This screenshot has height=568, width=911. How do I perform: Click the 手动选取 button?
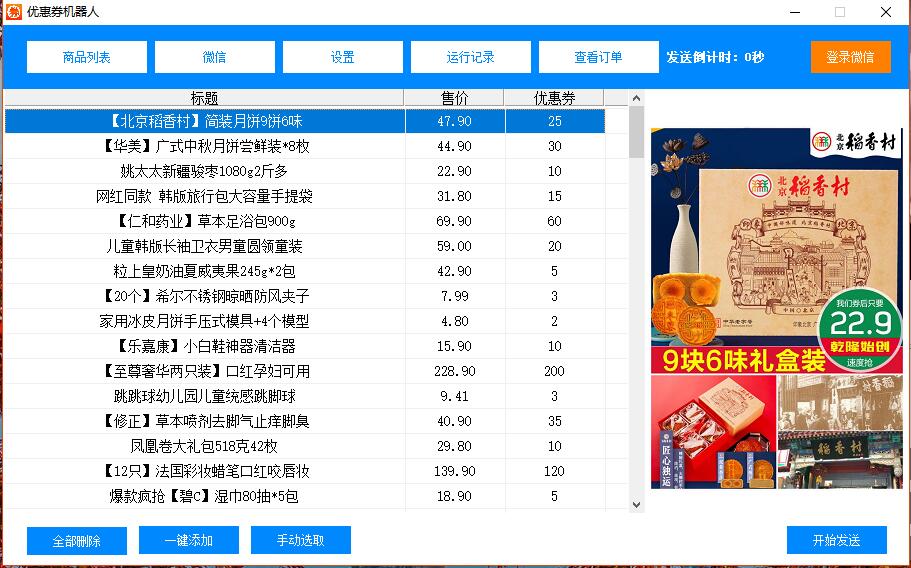coord(300,540)
